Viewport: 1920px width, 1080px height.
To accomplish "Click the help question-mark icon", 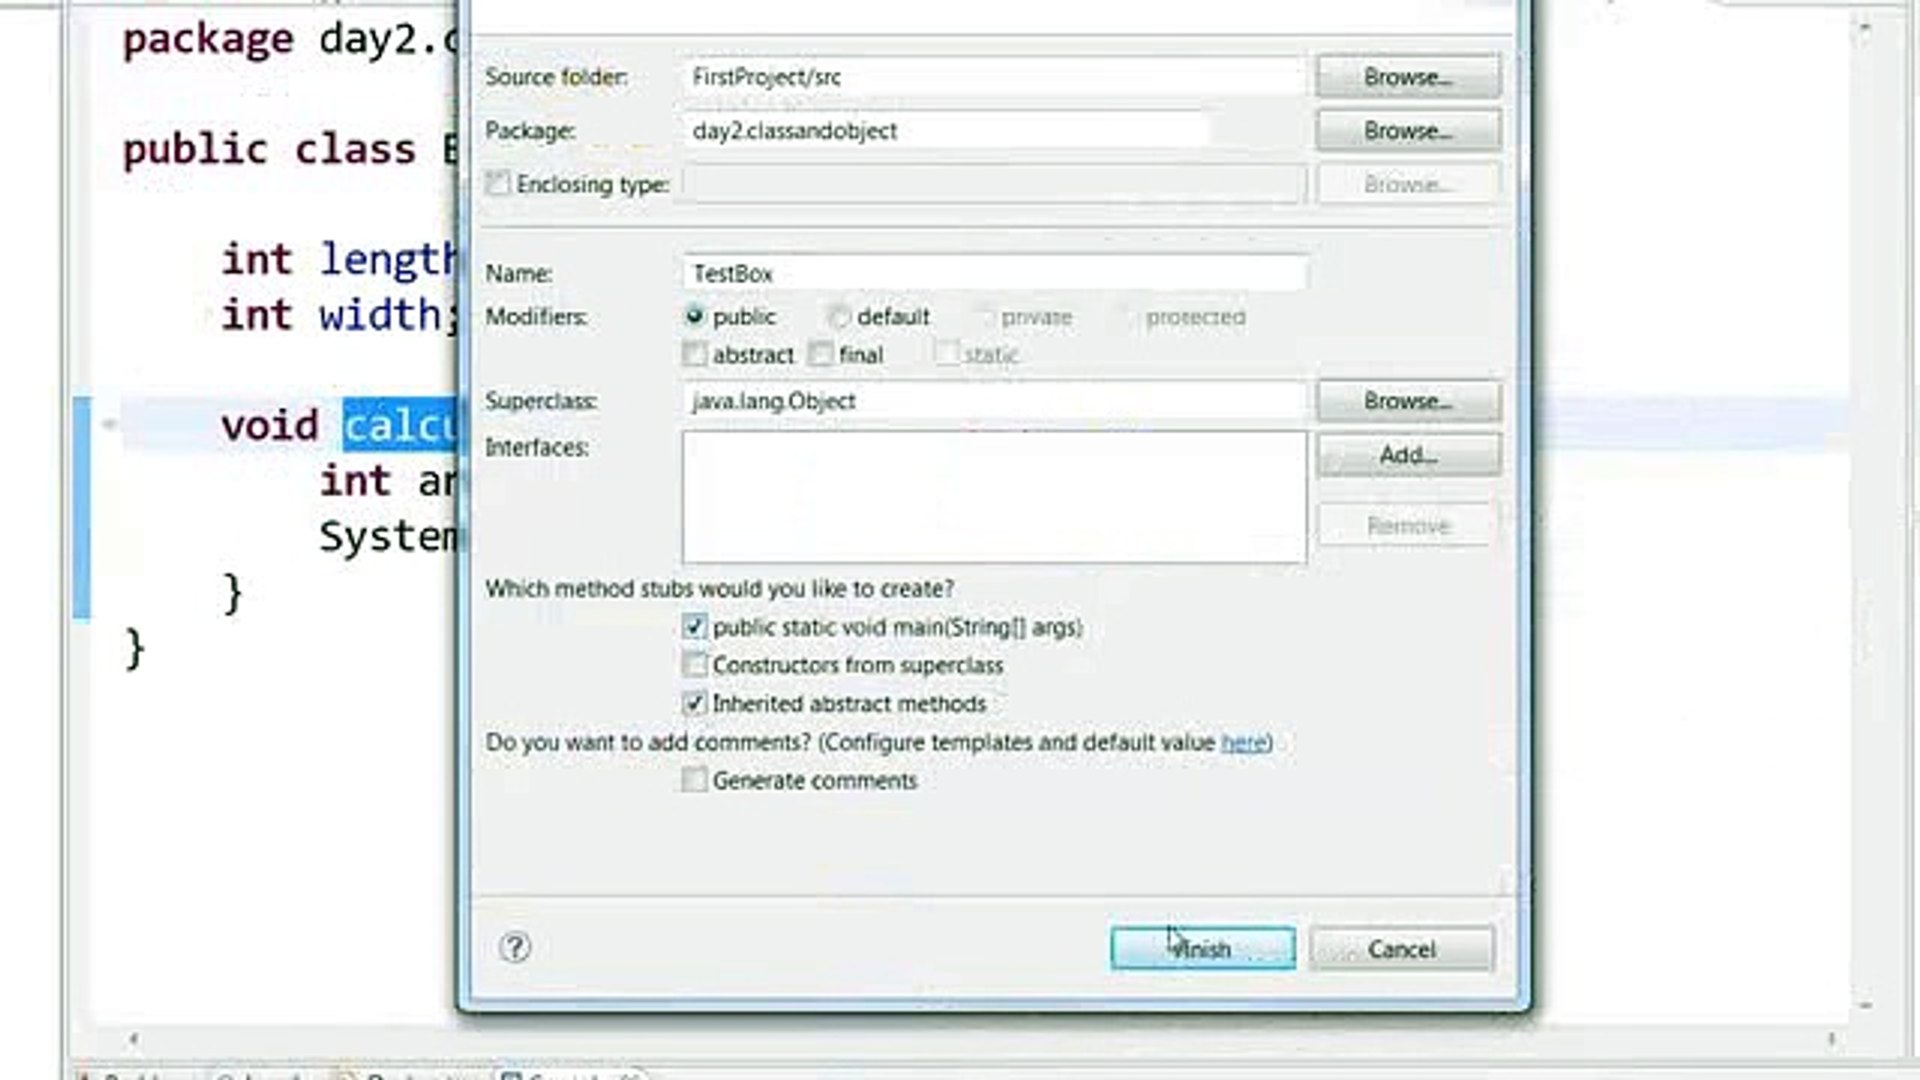I will coord(516,948).
